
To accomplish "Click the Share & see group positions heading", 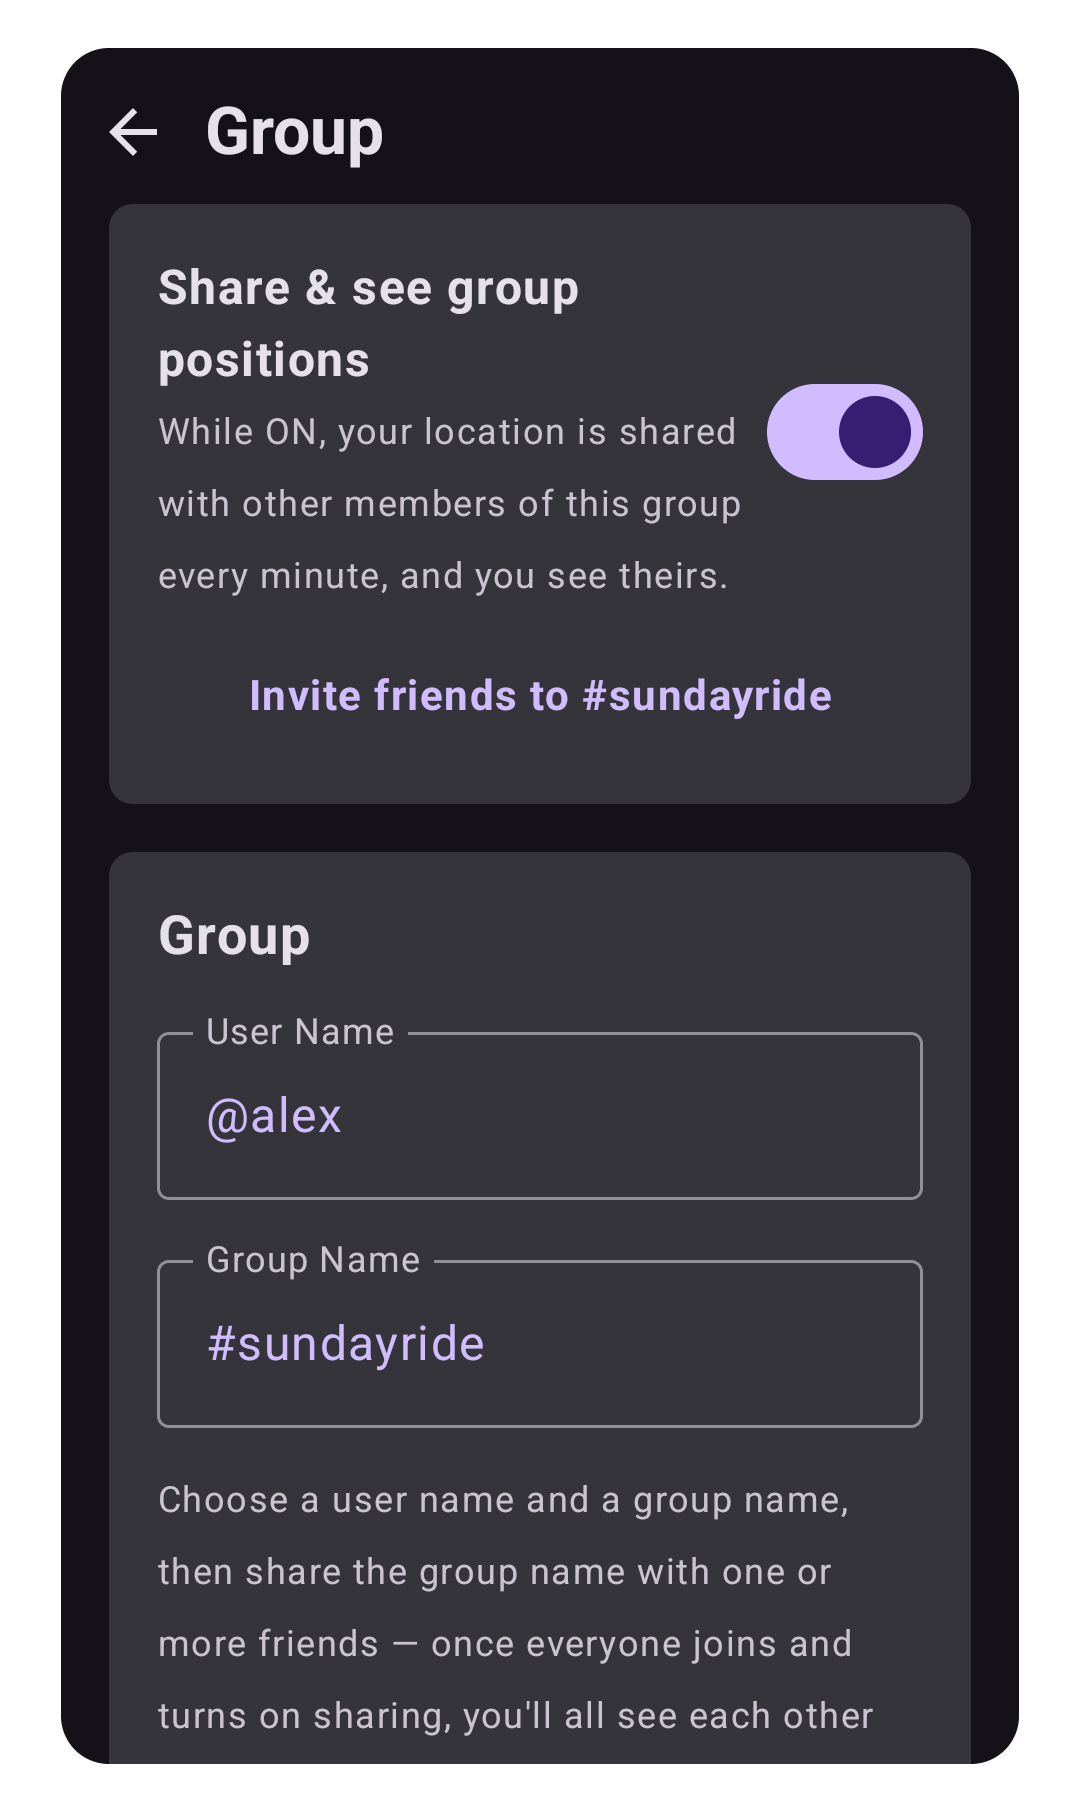I will pos(369,324).
